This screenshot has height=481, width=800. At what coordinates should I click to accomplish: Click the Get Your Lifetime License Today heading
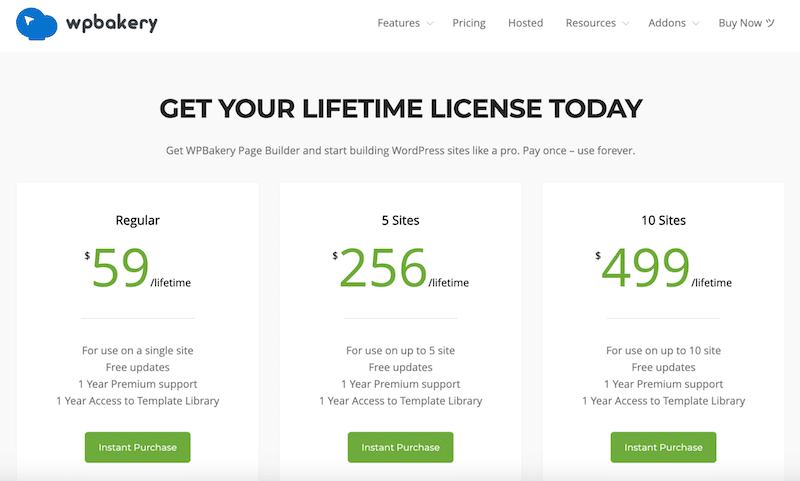400,108
